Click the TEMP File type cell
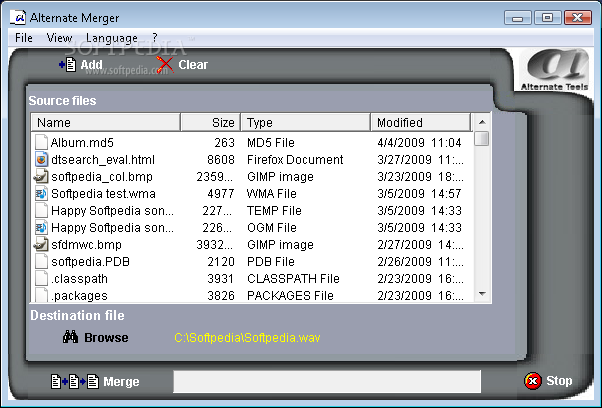Image resolution: width=602 pixels, height=408 pixels. pos(274,210)
